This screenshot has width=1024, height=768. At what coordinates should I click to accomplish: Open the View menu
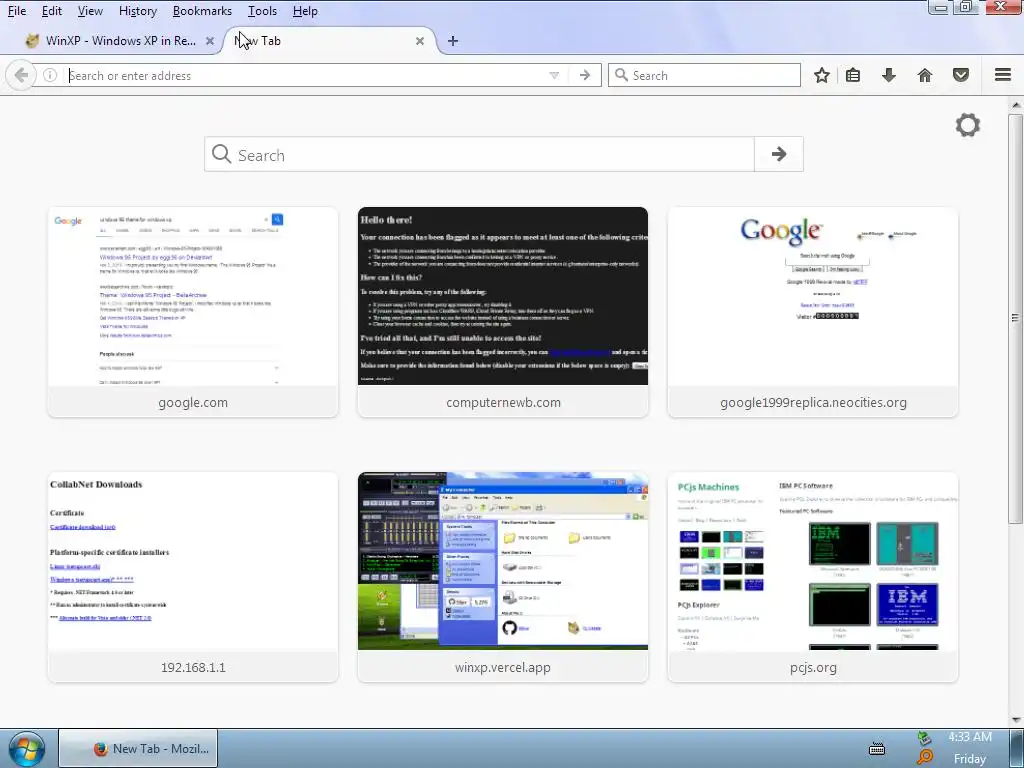pos(90,11)
